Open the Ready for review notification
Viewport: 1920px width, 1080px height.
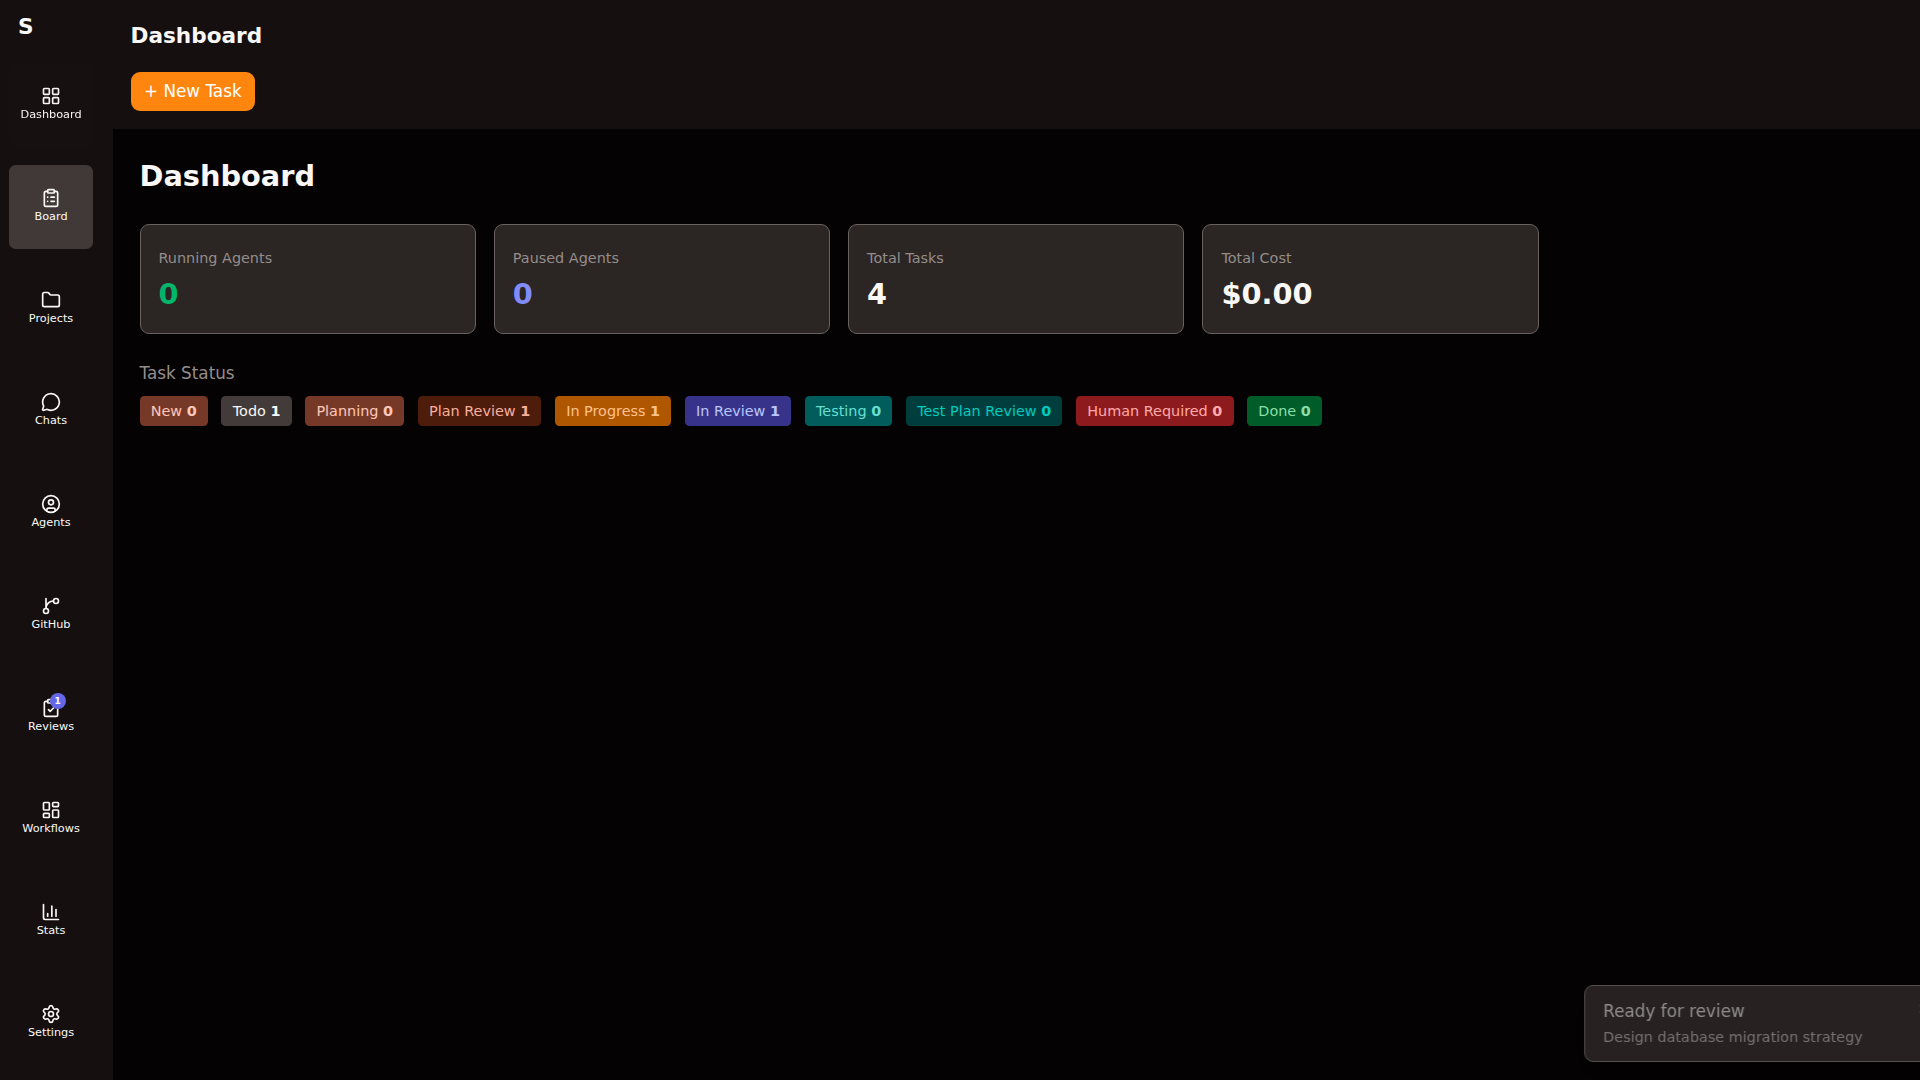pos(1750,1023)
